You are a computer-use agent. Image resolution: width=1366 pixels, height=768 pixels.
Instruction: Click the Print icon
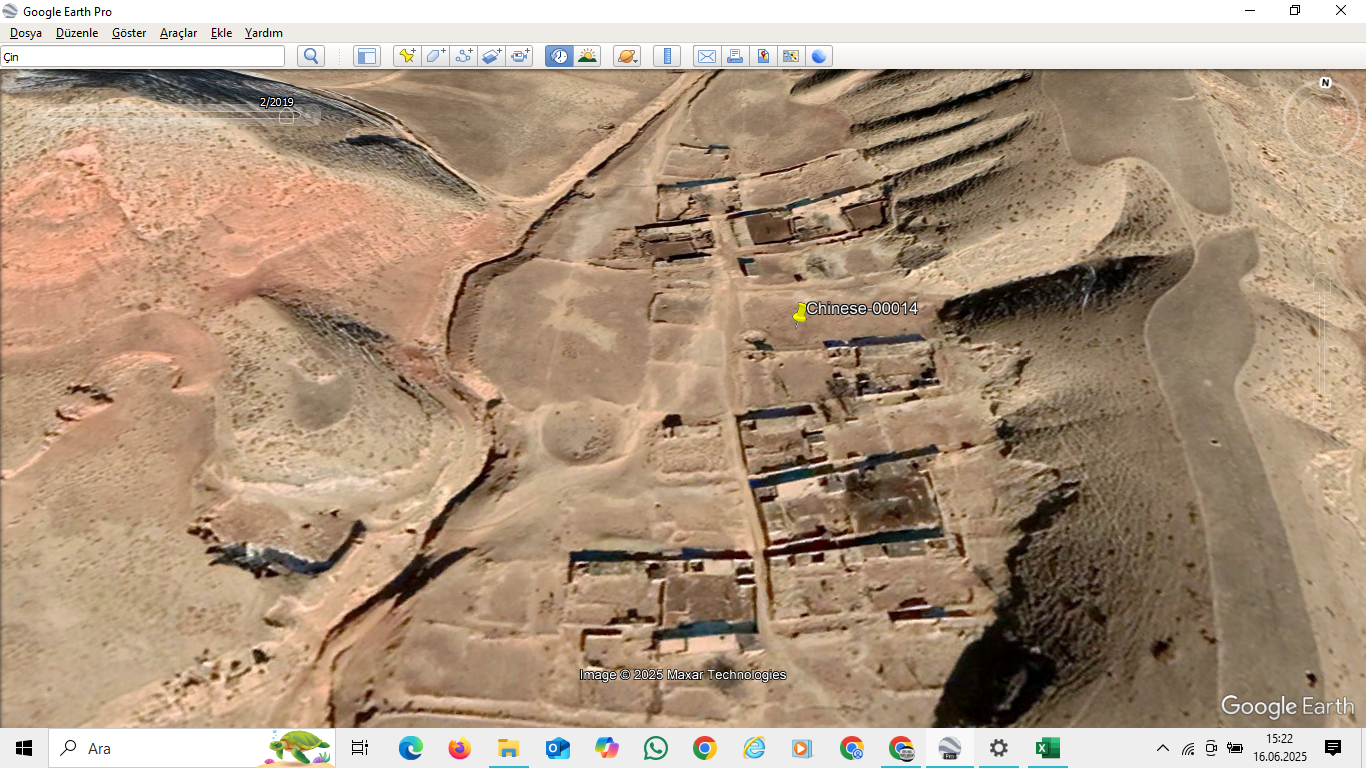(x=735, y=56)
